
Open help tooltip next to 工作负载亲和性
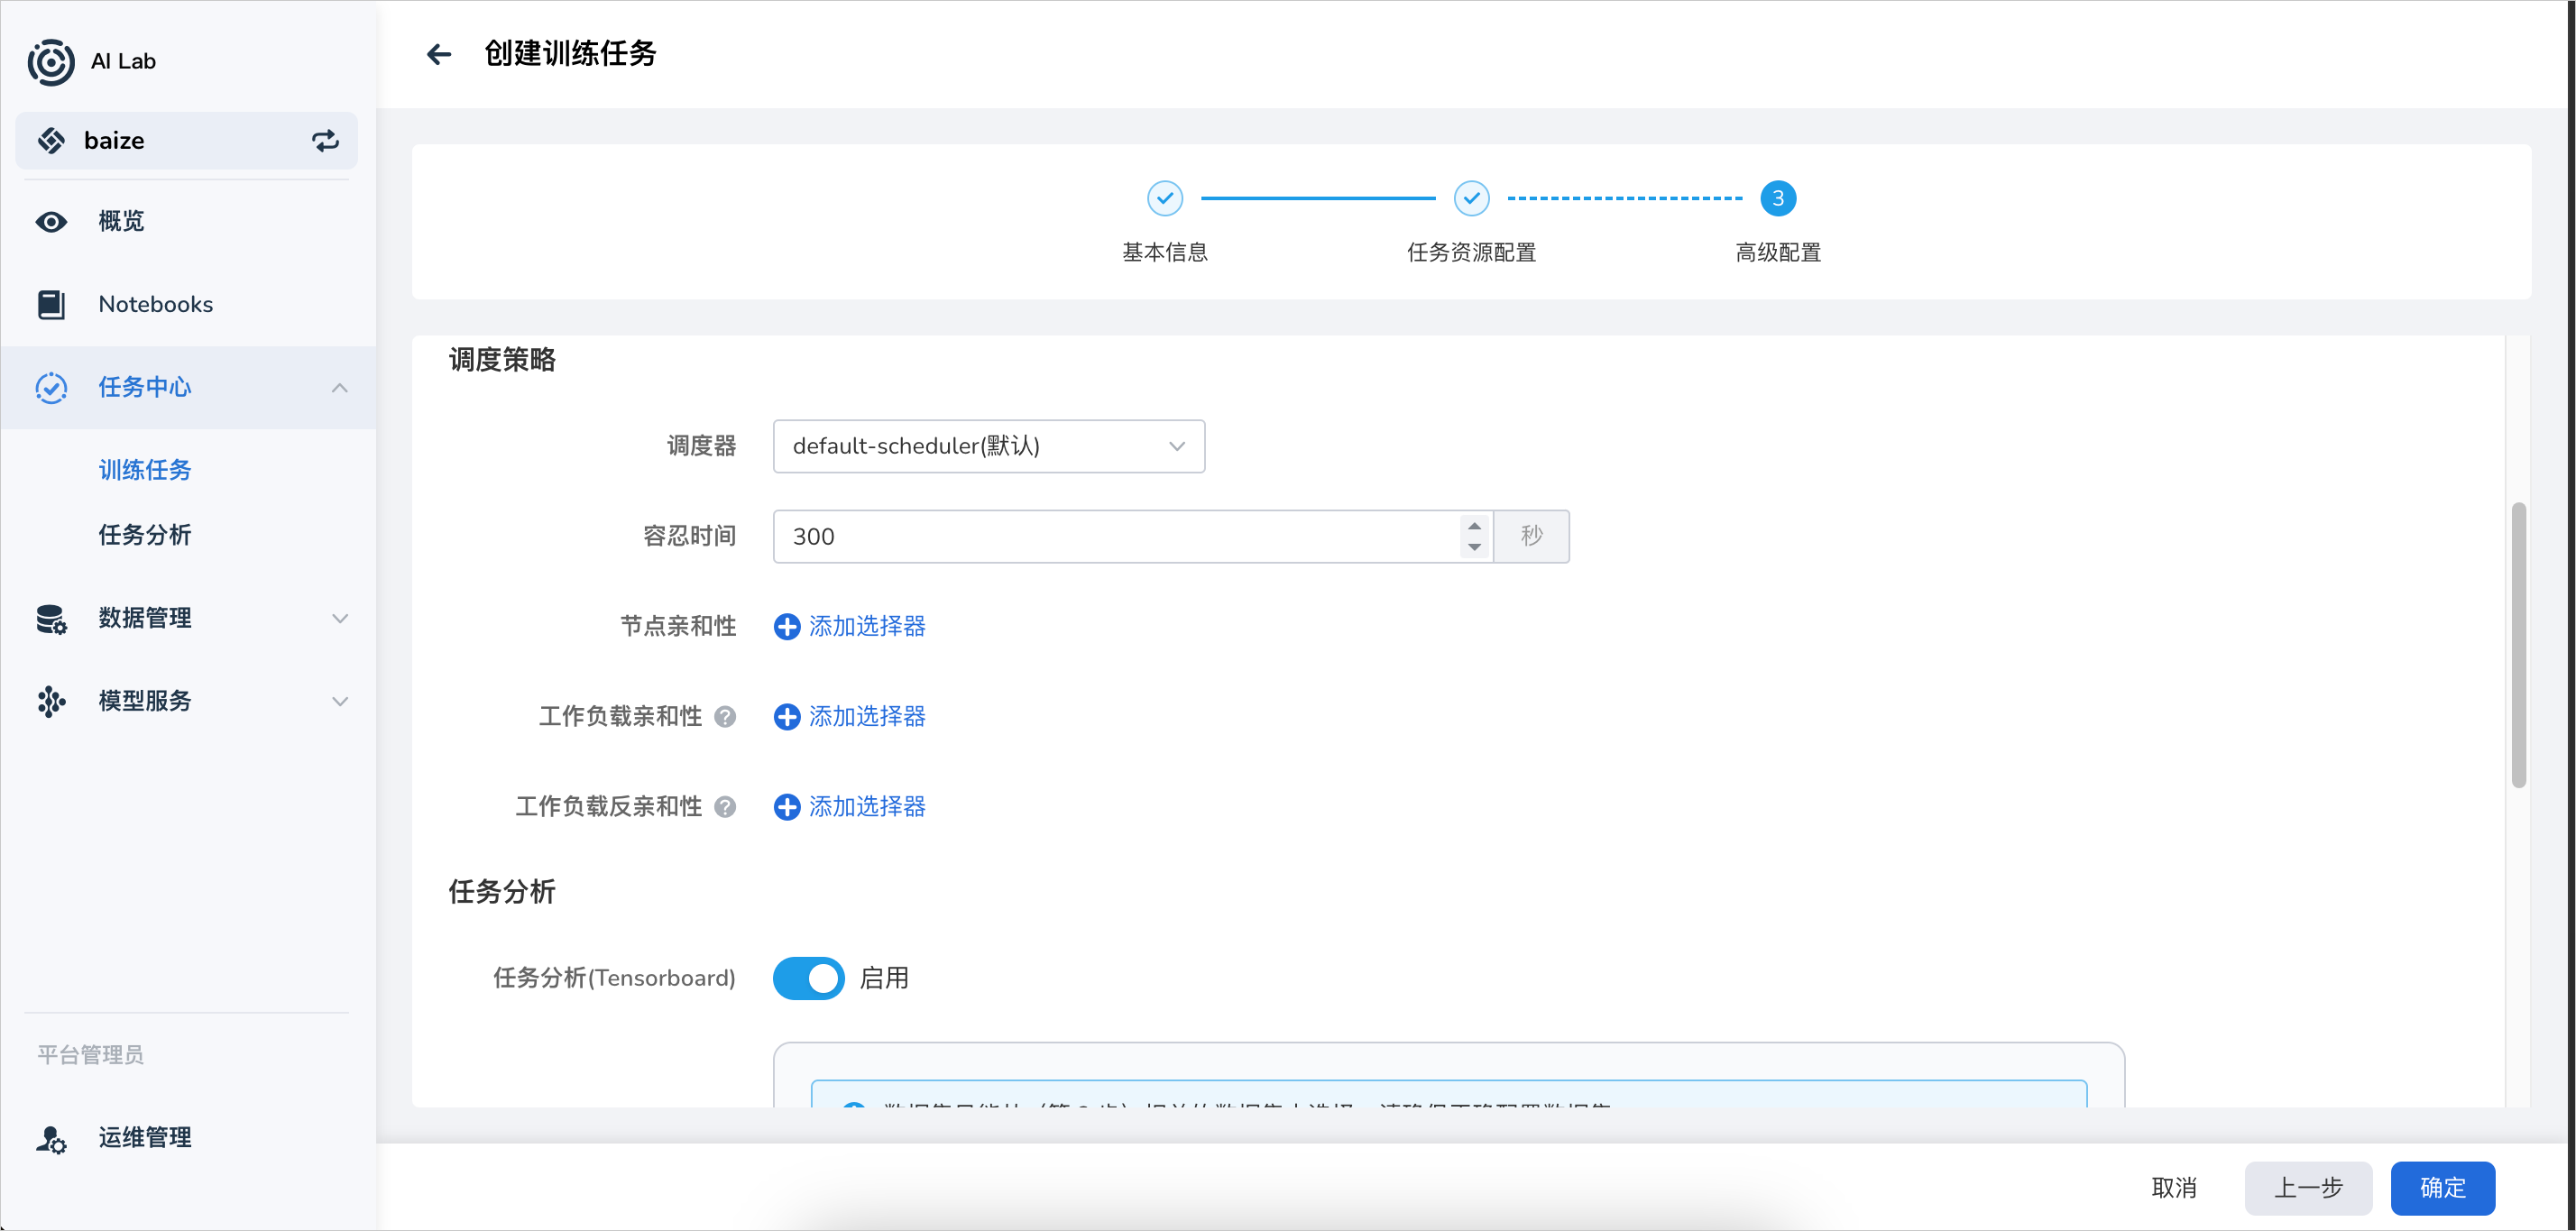[x=726, y=716]
